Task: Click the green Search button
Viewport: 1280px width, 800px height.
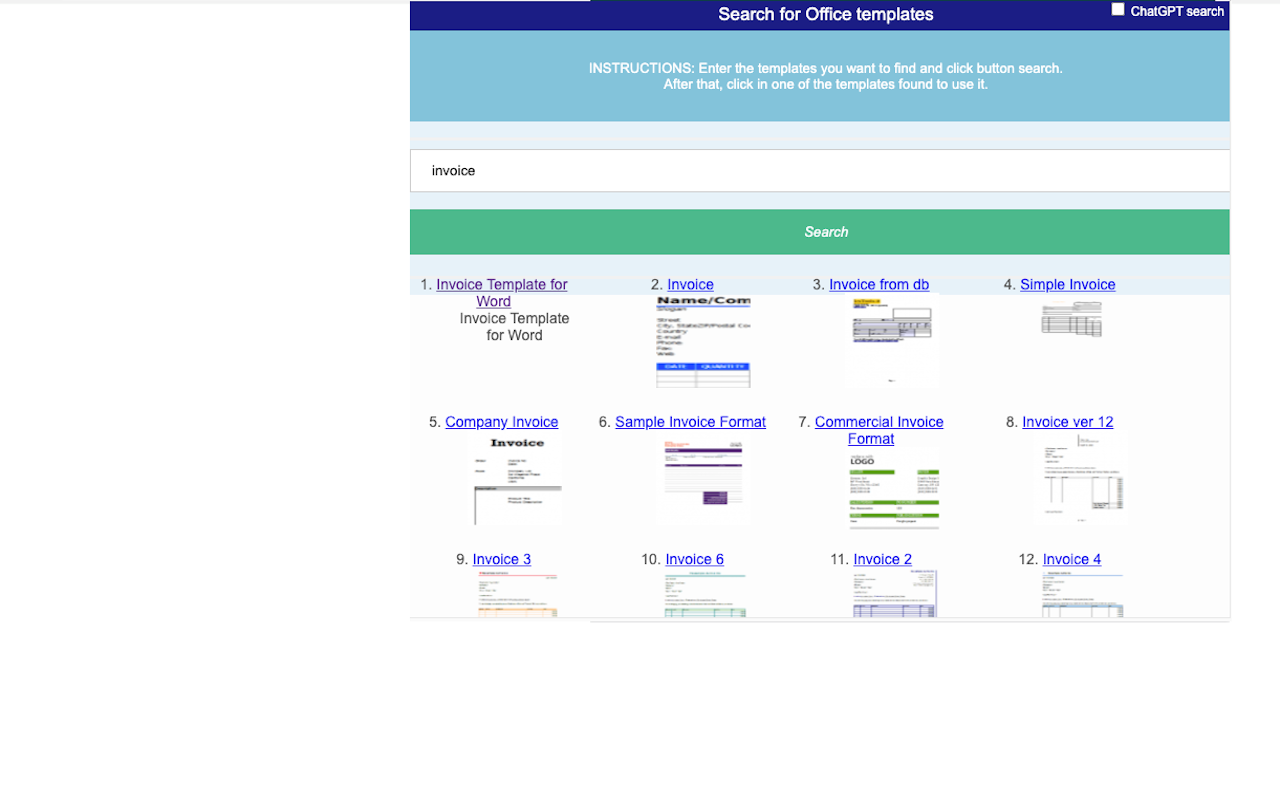Action: (x=820, y=232)
